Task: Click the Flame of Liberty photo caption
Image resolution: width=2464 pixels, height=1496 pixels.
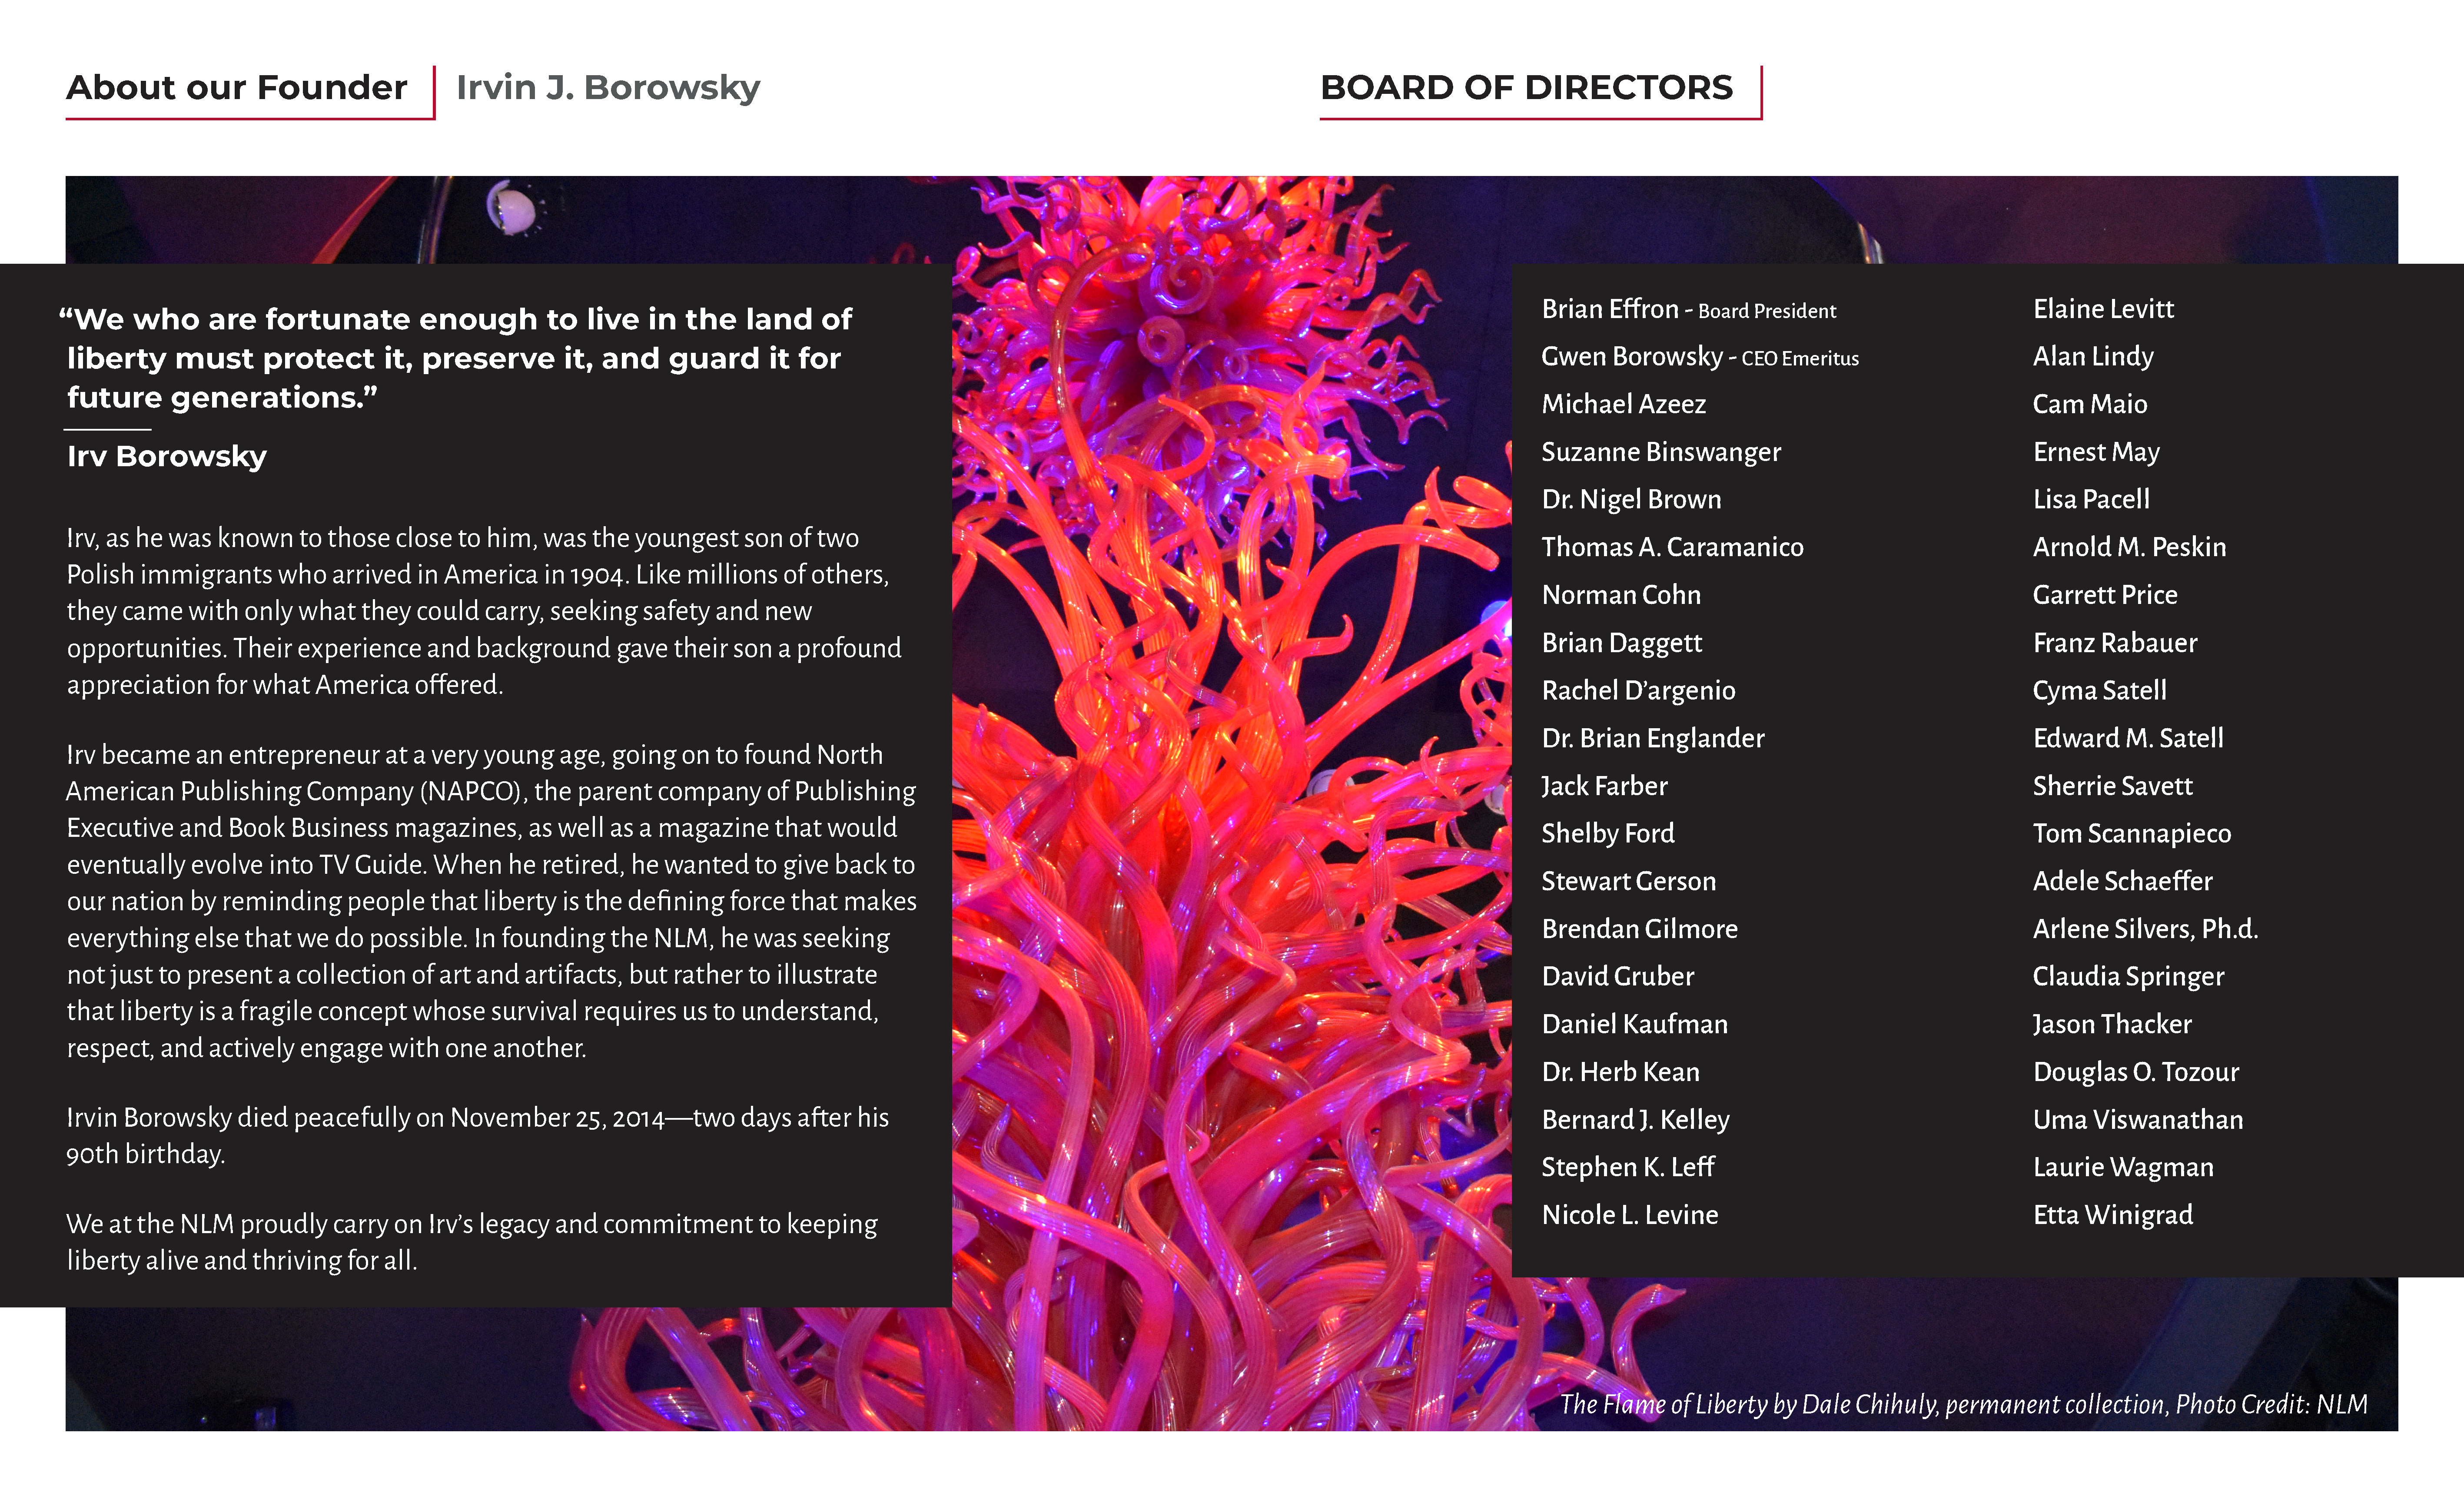Action: coord(1963,1405)
